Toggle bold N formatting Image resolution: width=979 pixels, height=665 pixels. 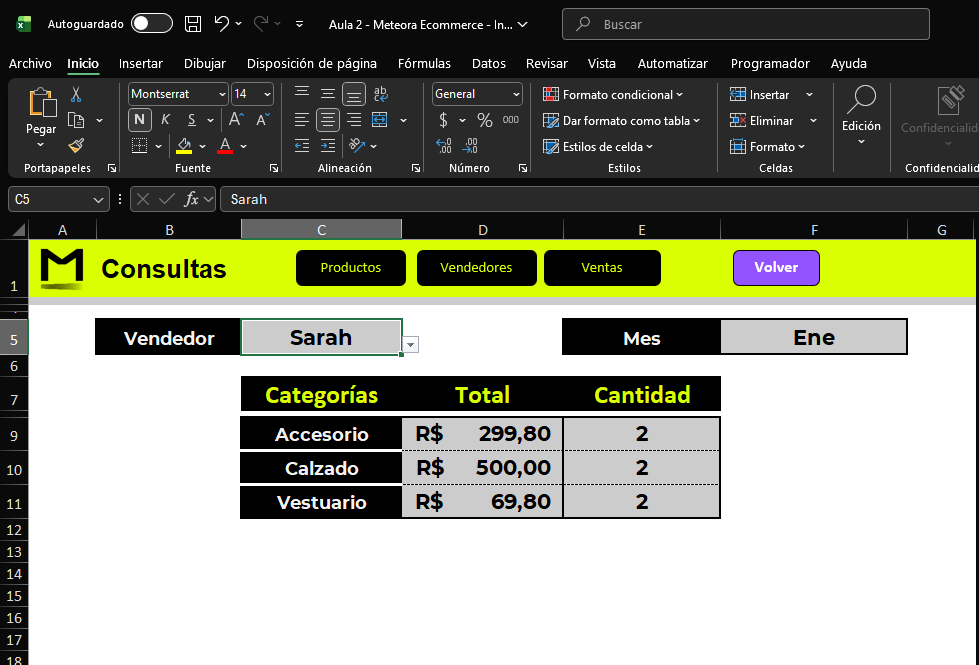point(140,119)
